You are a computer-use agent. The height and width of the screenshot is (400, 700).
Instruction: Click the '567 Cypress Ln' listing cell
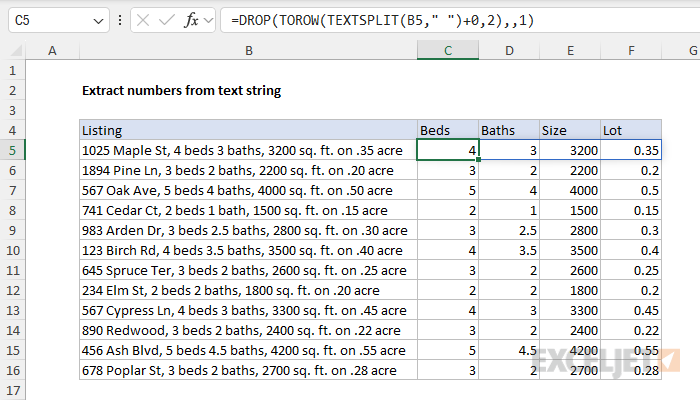point(249,310)
